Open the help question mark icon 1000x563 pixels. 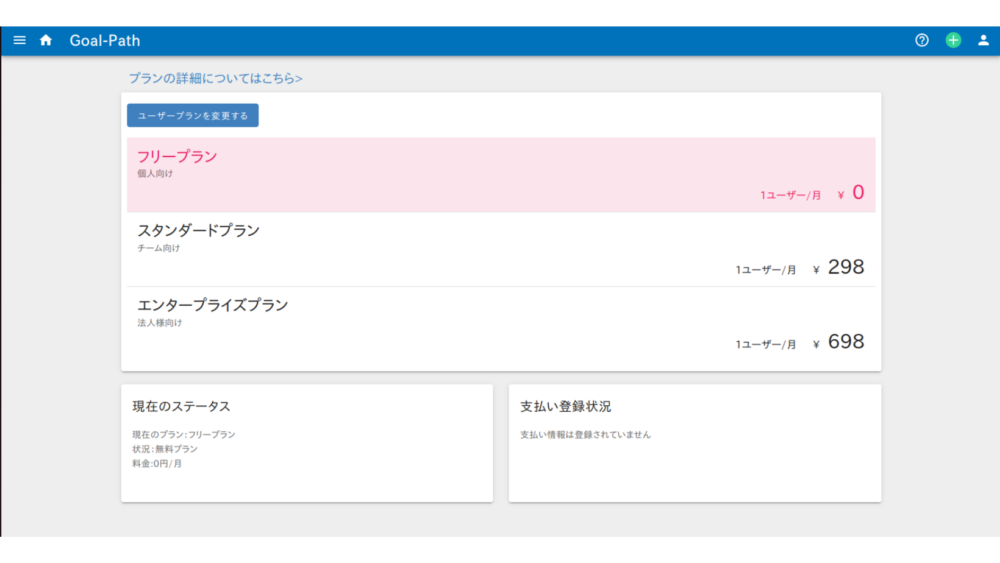pyautogui.click(x=922, y=40)
